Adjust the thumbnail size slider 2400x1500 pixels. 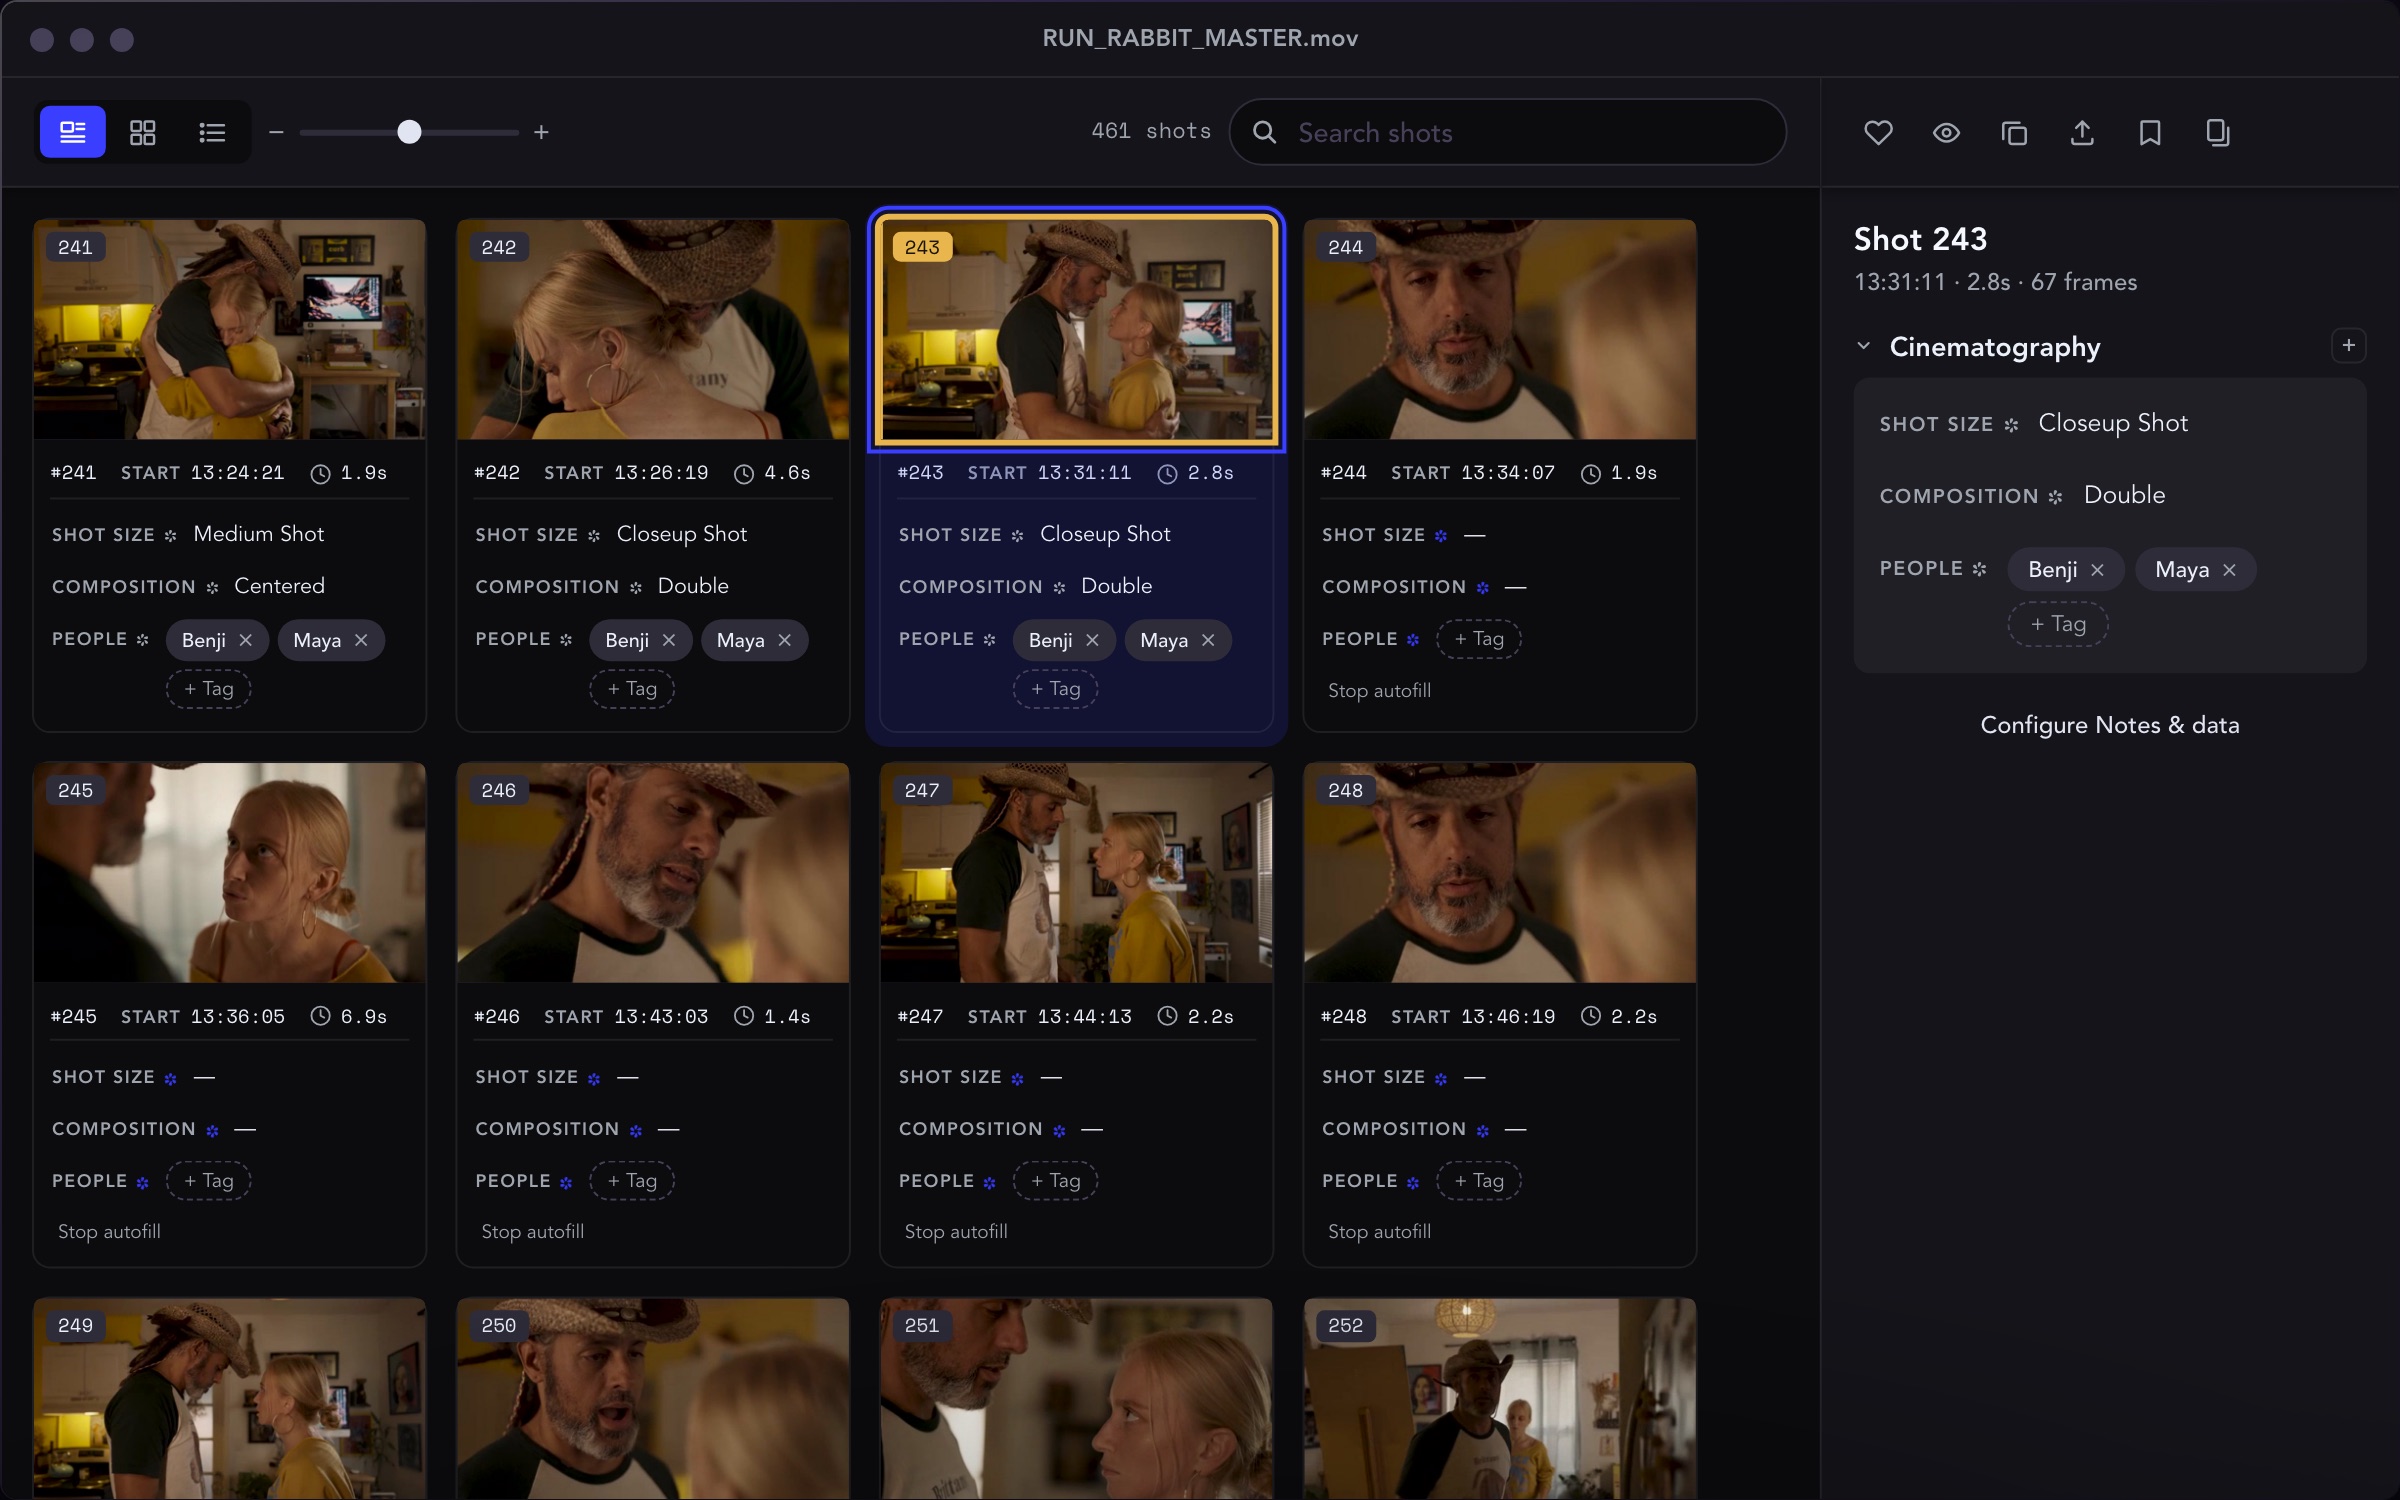409,132
